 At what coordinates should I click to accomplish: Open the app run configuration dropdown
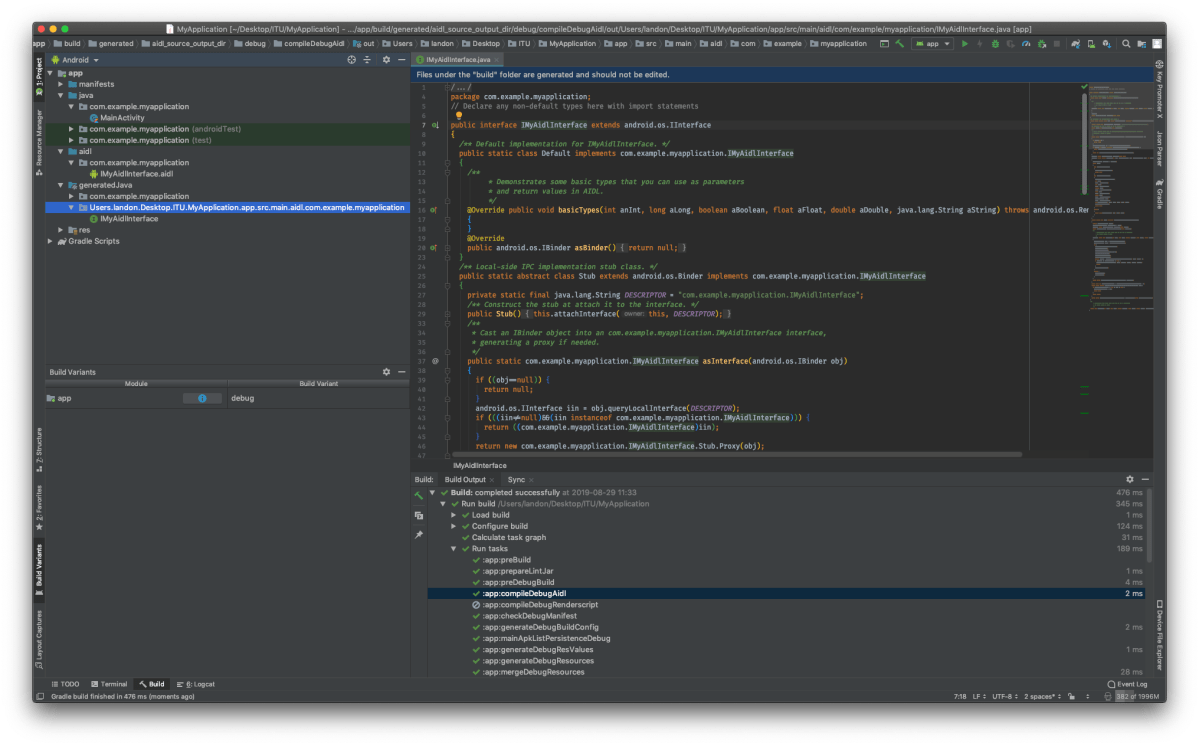[932, 44]
